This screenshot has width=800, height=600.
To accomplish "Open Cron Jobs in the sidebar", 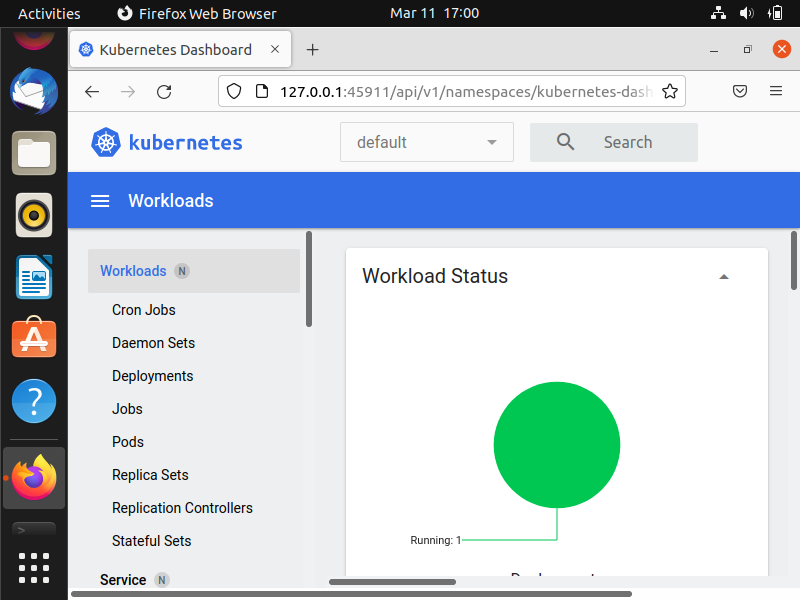I will (x=144, y=310).
